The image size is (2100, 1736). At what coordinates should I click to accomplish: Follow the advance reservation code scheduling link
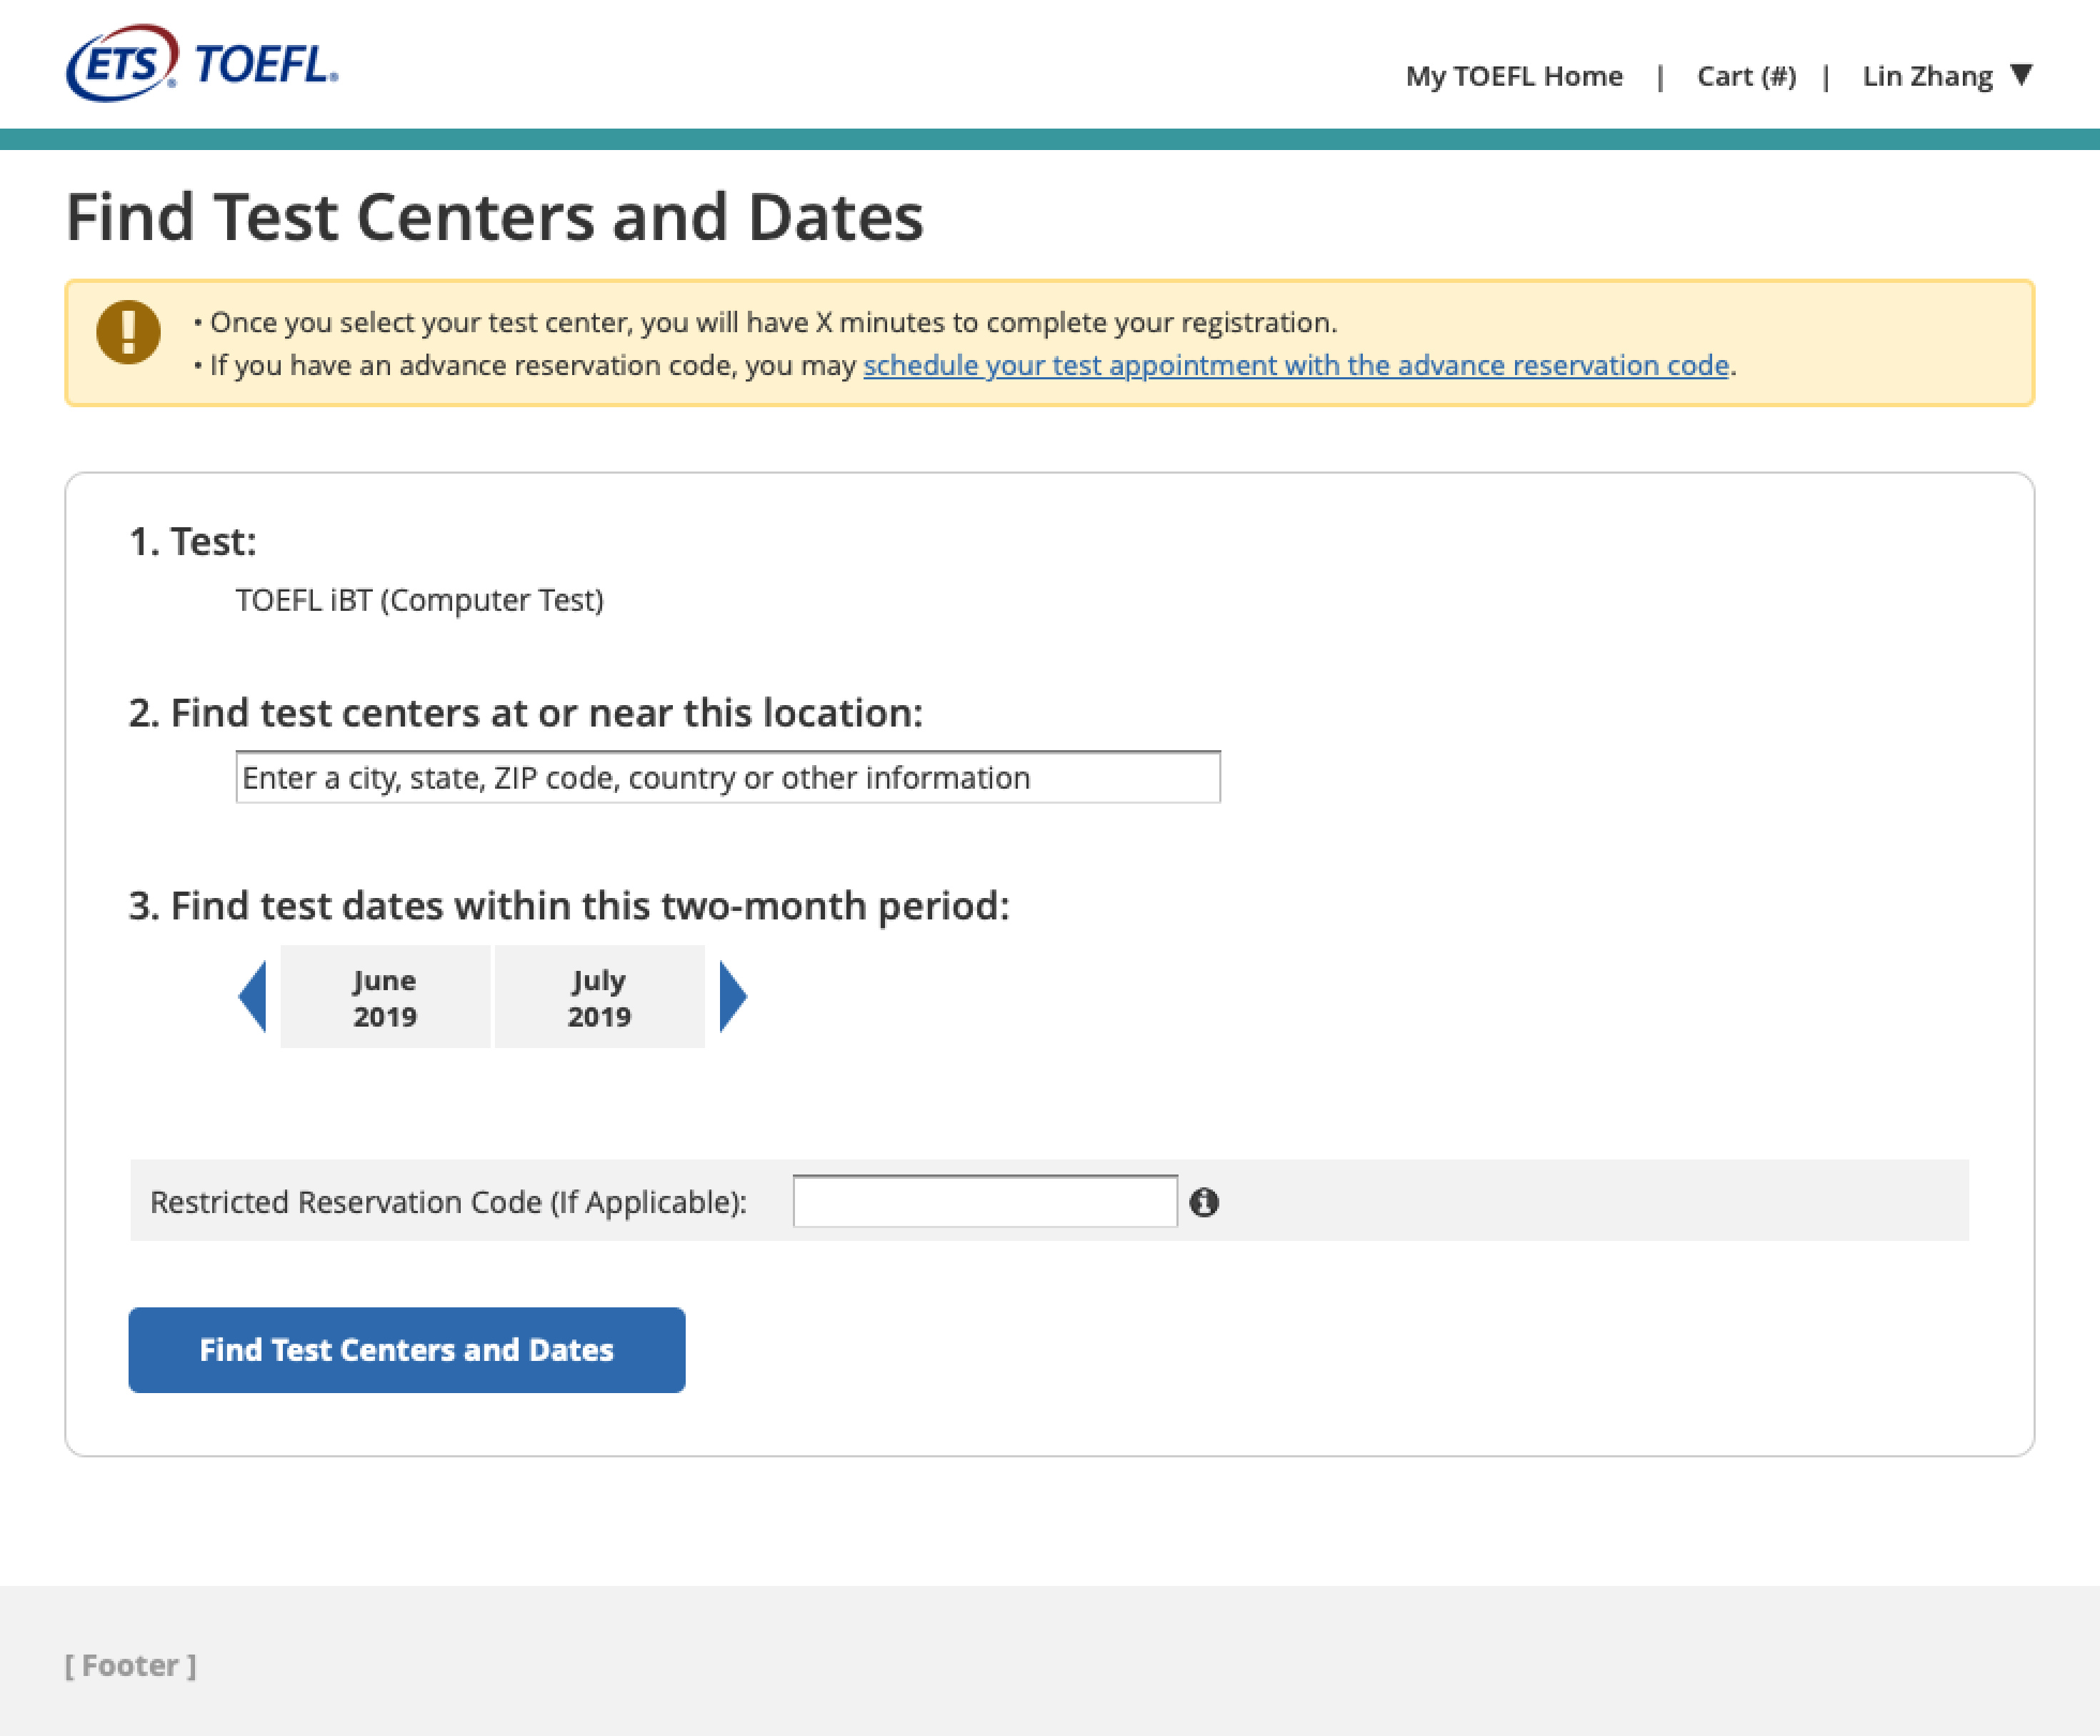1296,365
